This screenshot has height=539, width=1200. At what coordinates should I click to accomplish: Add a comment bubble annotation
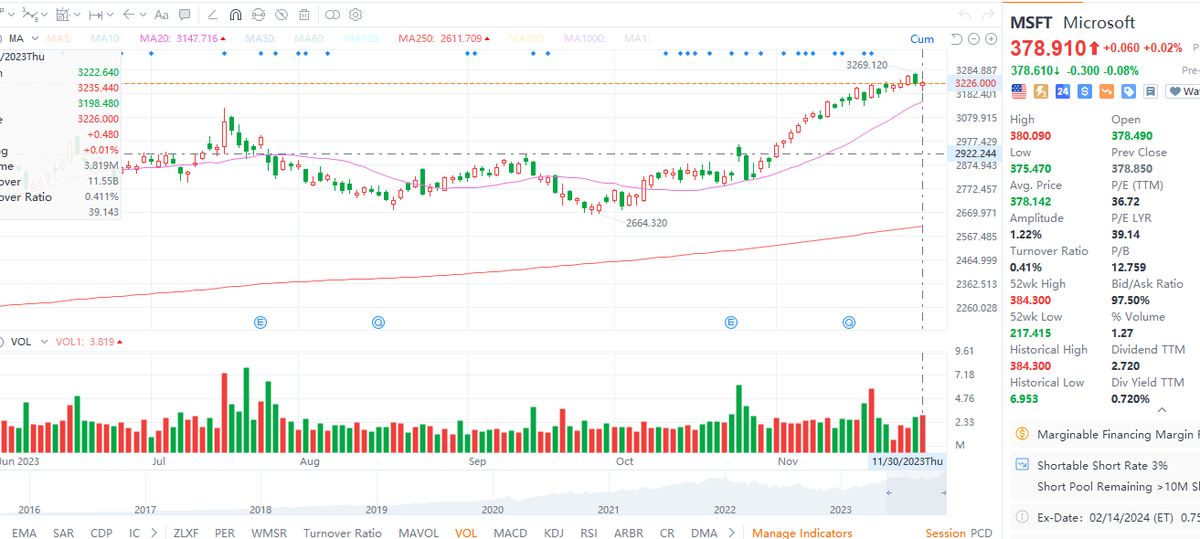[184, 14]
